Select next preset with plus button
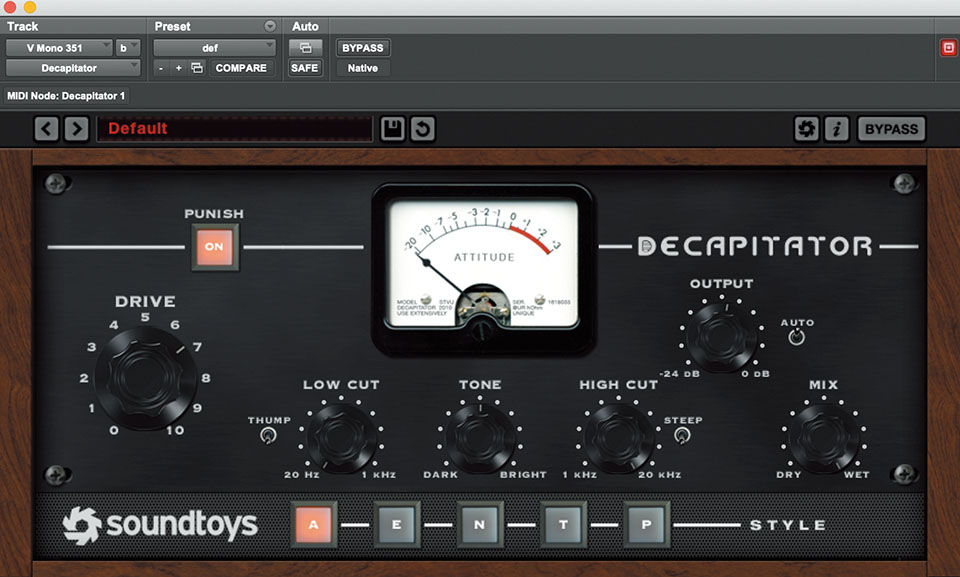Viewport: 960px width, 577px height. coord(178,68)
